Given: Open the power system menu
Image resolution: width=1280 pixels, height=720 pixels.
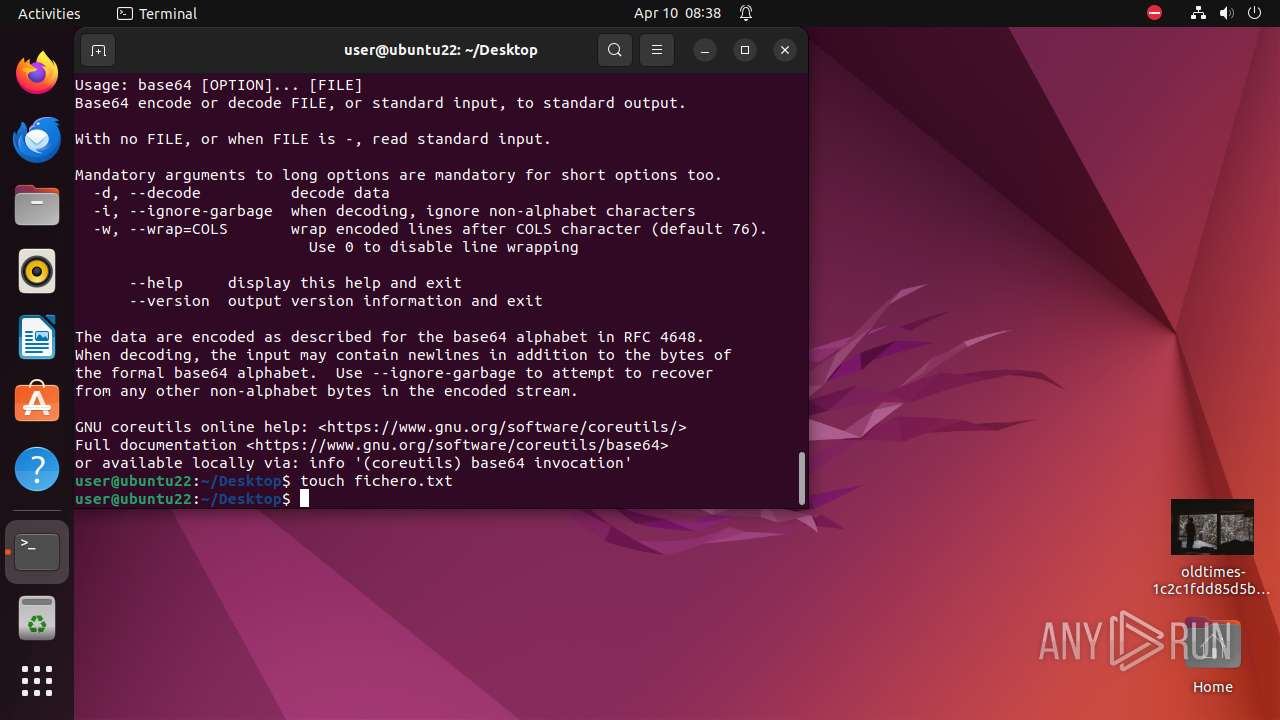Looking at the screenshot, I should coord(1254,13).
